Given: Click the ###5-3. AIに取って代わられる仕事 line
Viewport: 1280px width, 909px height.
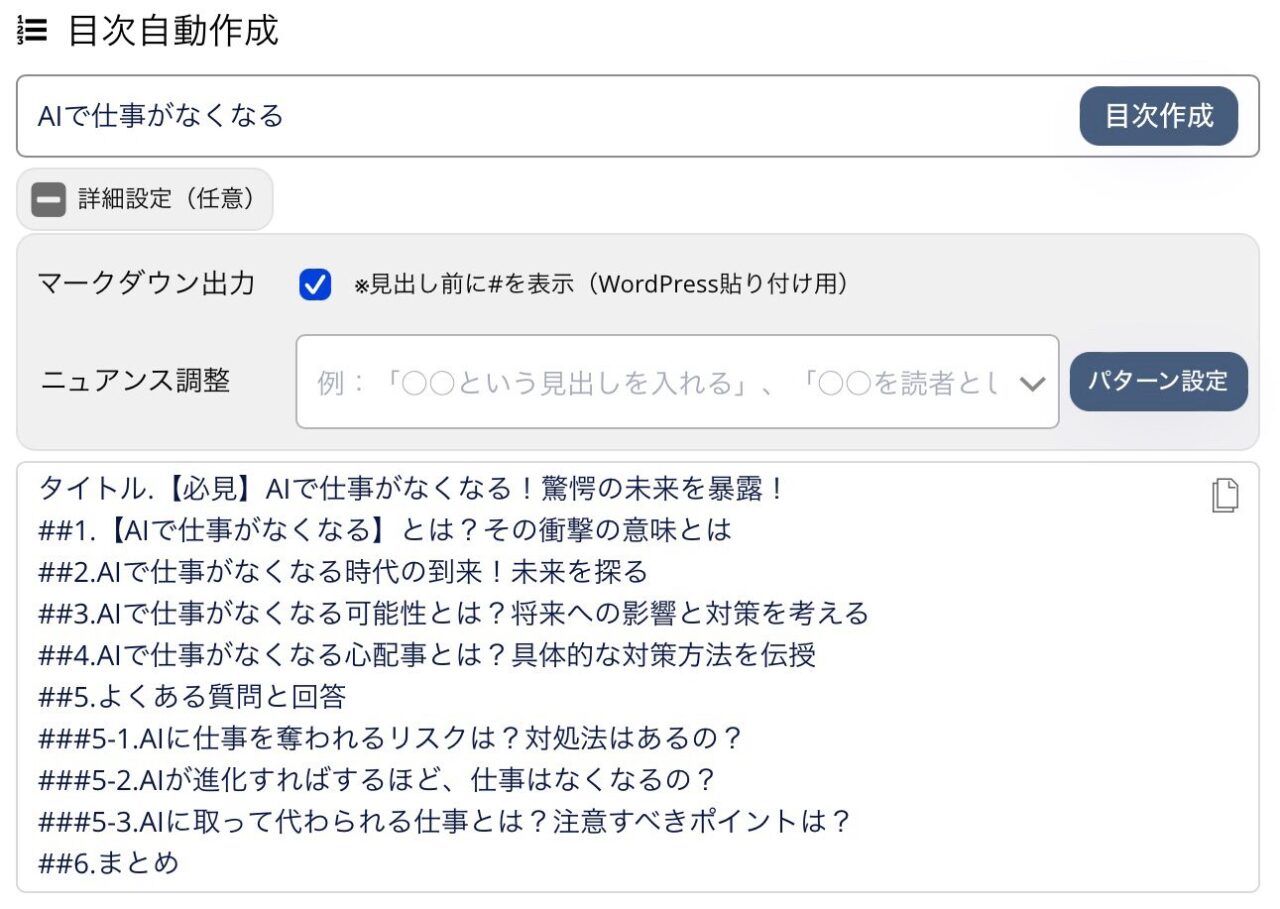Looking at the screenshot, I should click(444, 821).
